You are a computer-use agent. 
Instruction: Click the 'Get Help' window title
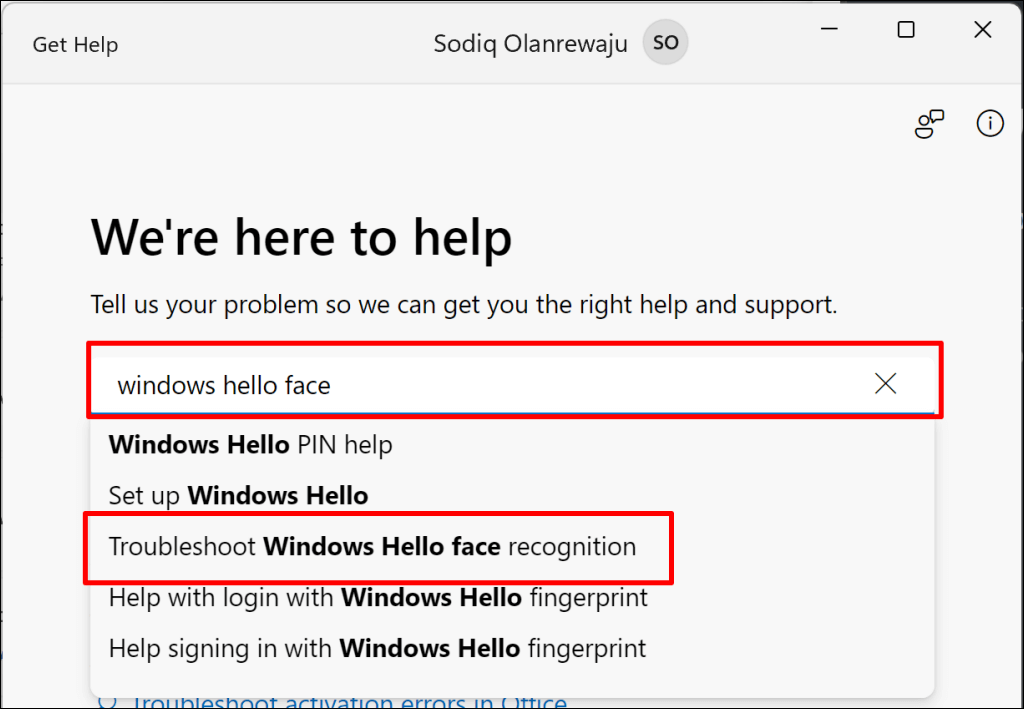75,45
